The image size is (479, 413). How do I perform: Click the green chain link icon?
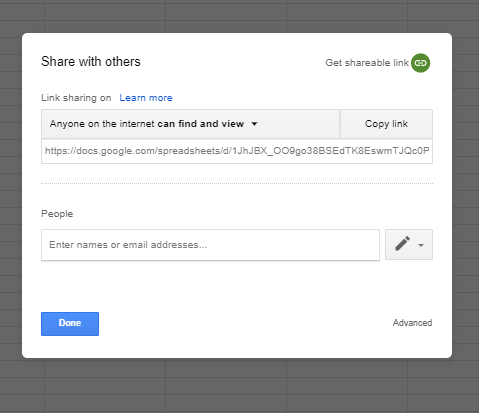coord(420,63)
